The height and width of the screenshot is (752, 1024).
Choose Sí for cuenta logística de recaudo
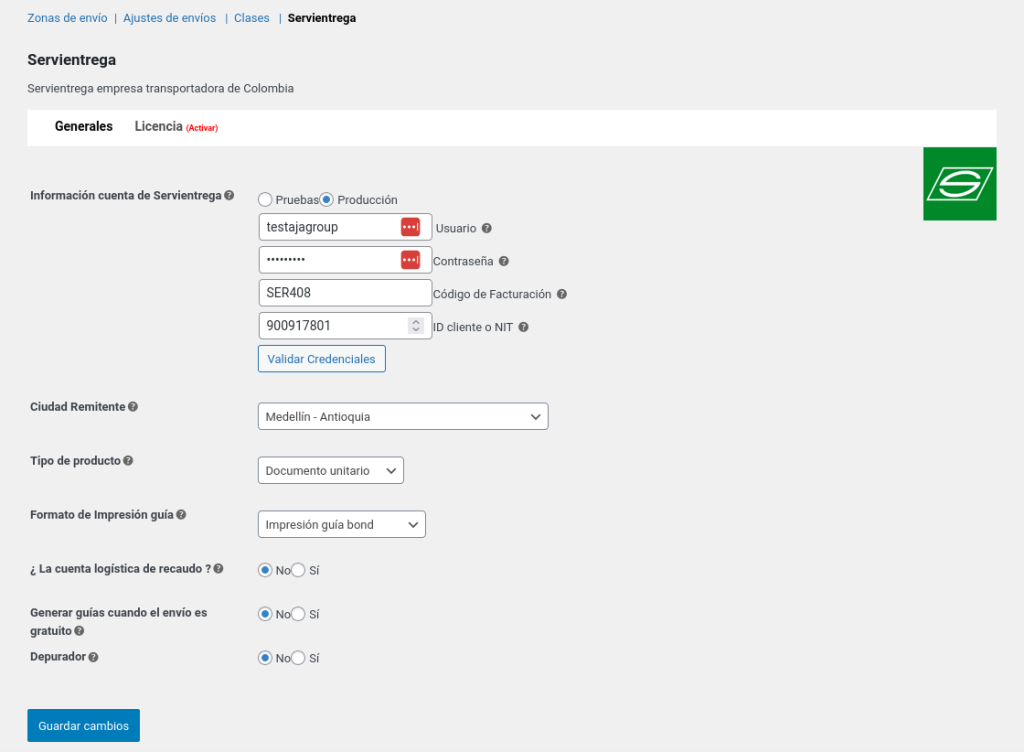pos(298,571)
